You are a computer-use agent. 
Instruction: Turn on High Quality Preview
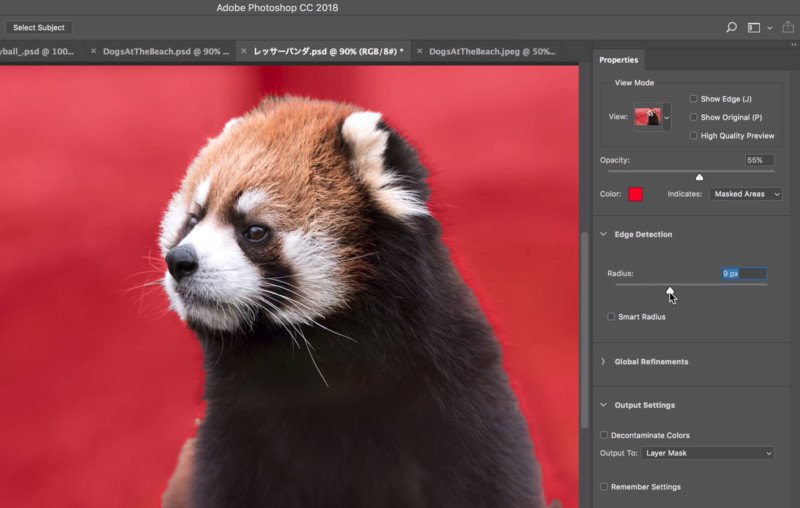coord(693,135)
